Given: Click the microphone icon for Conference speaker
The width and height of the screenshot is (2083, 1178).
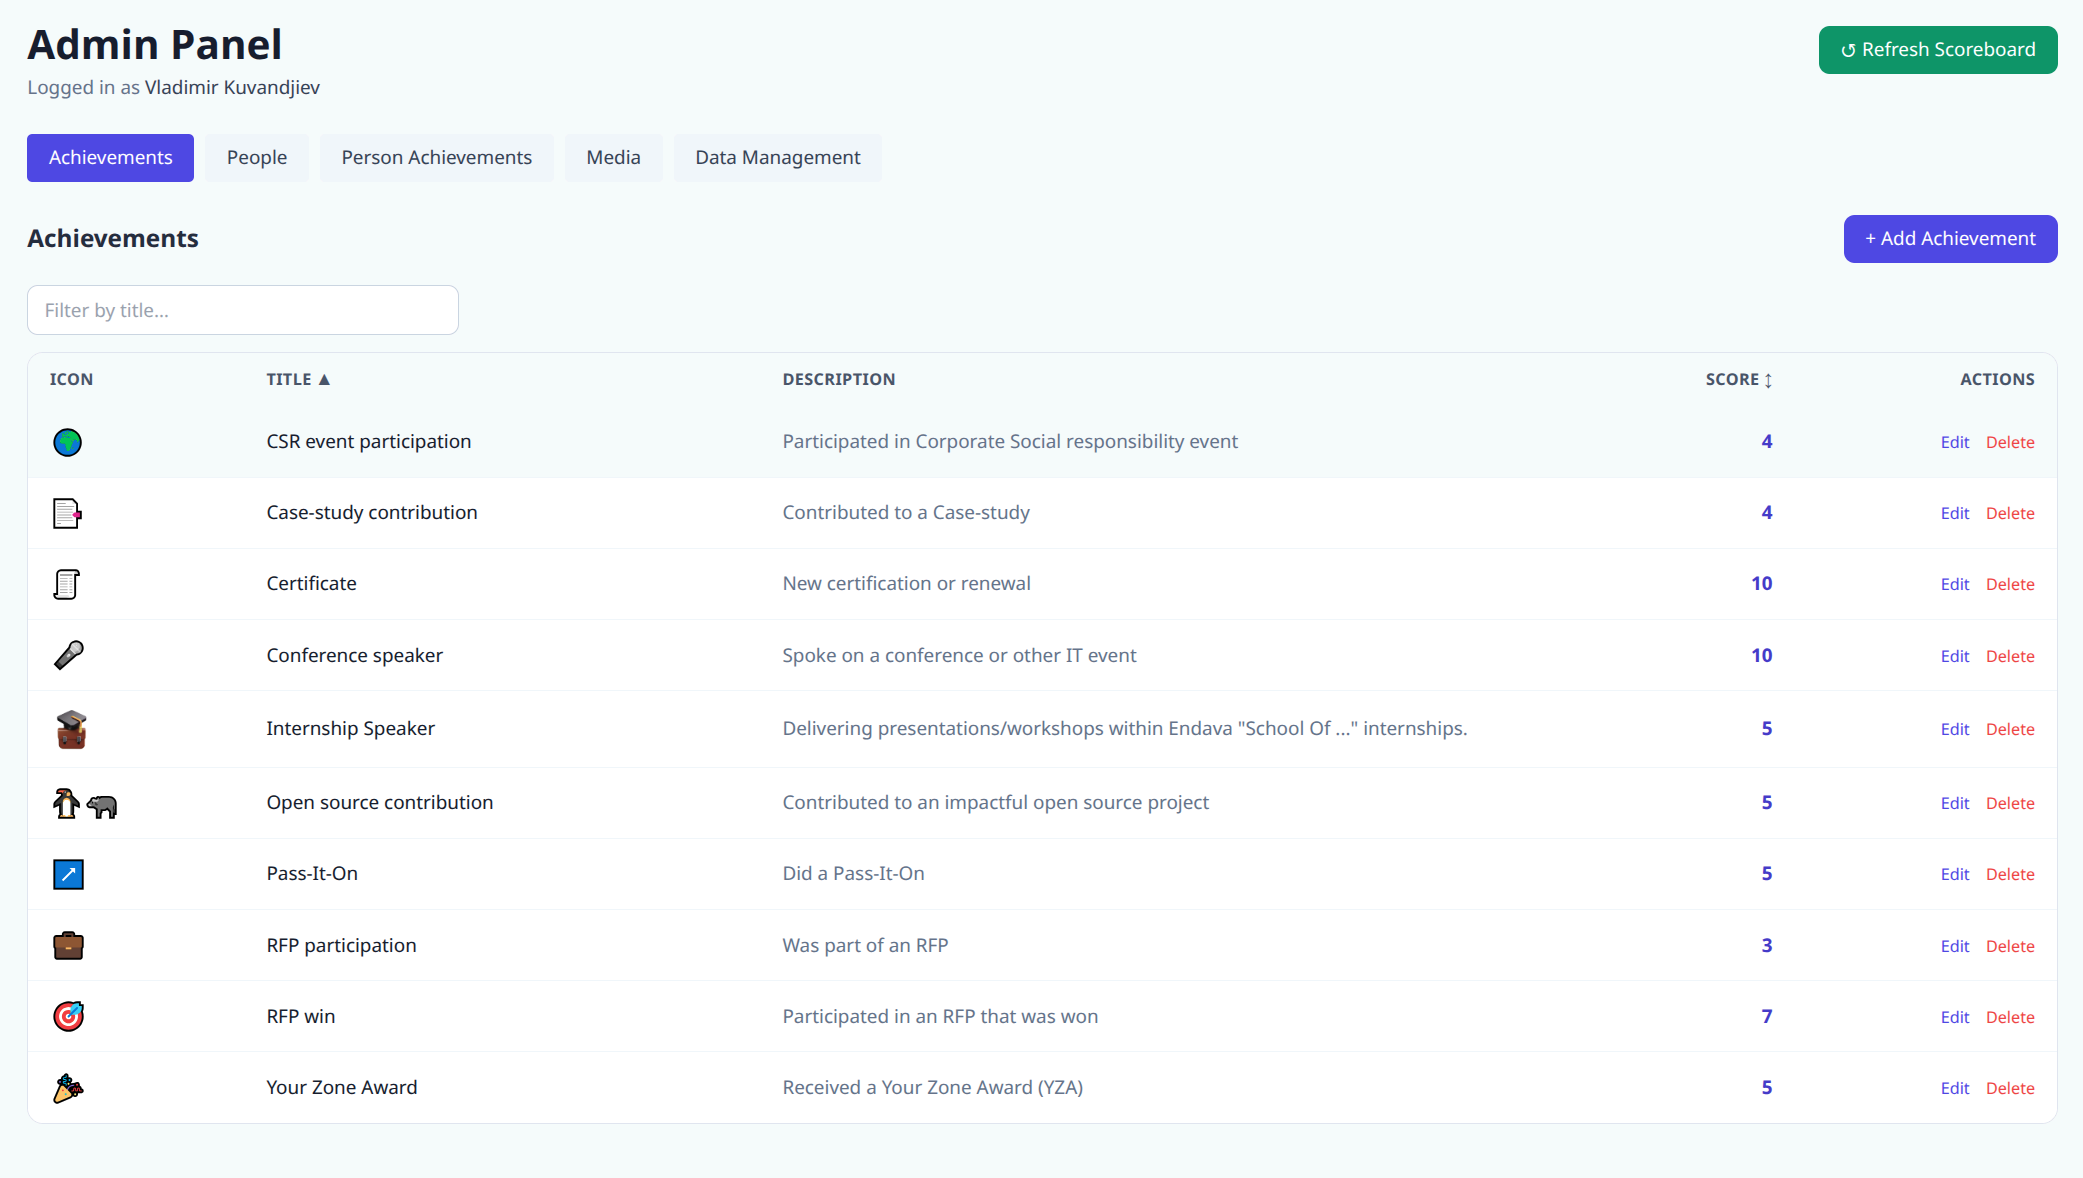Looking at the screenshot, I should pos(67,656).
